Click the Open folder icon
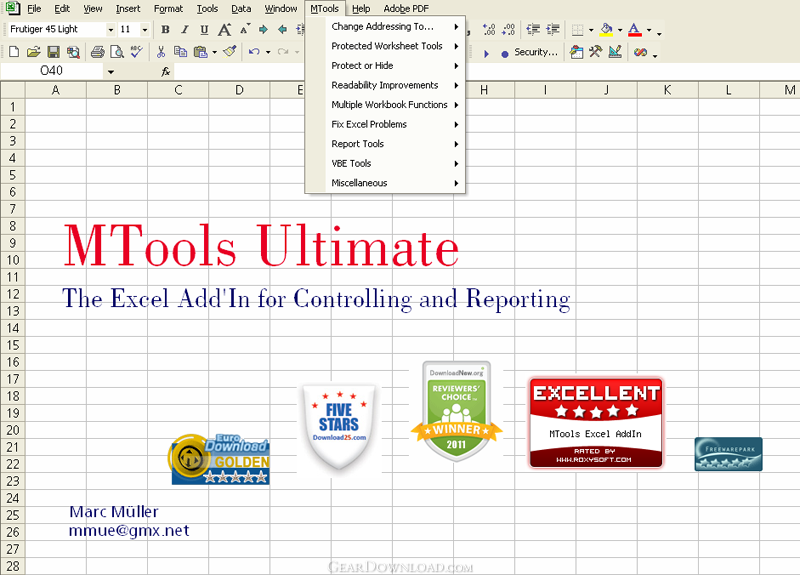This screenshot has width=800, height=575. click(34, 52)
